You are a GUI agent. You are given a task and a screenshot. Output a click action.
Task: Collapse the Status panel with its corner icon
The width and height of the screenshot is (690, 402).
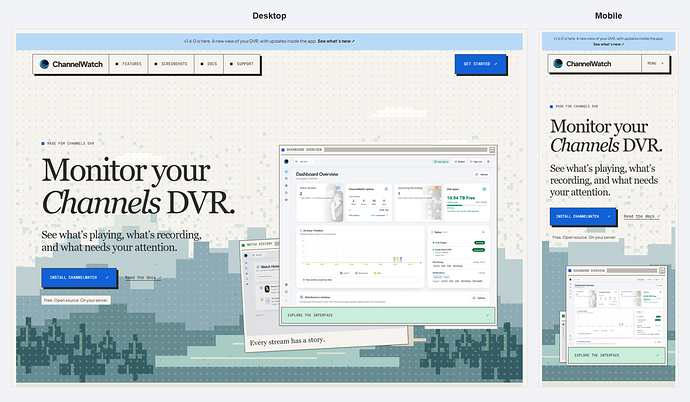(x=483, y=232)
